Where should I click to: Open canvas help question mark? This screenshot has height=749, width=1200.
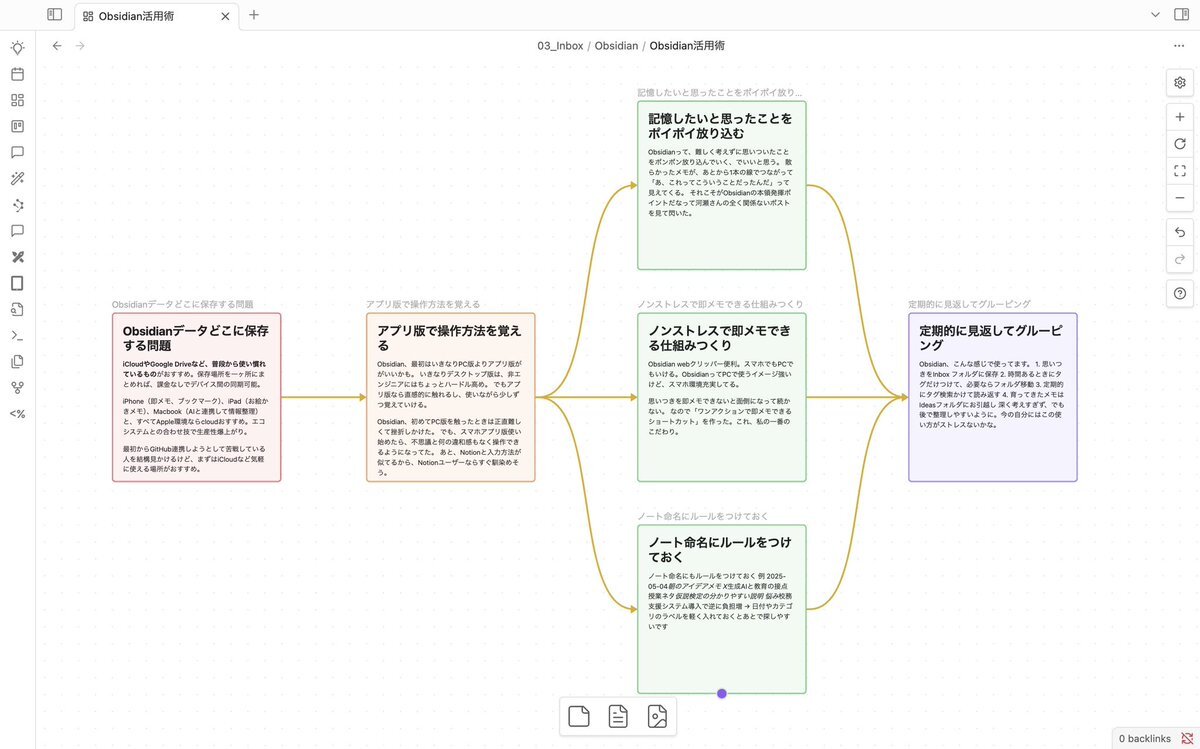1180,293
